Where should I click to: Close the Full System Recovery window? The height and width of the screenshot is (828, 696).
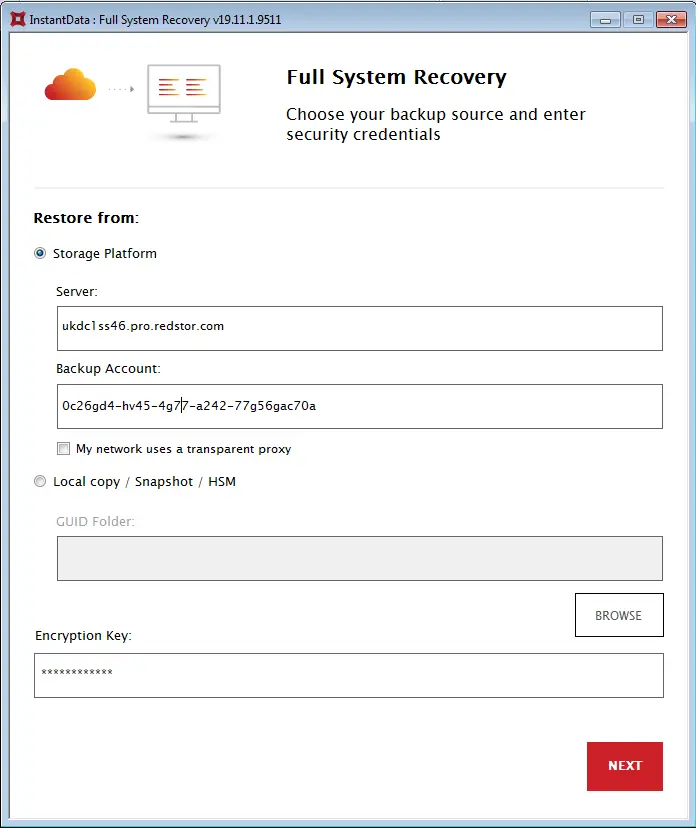[671, 20]
